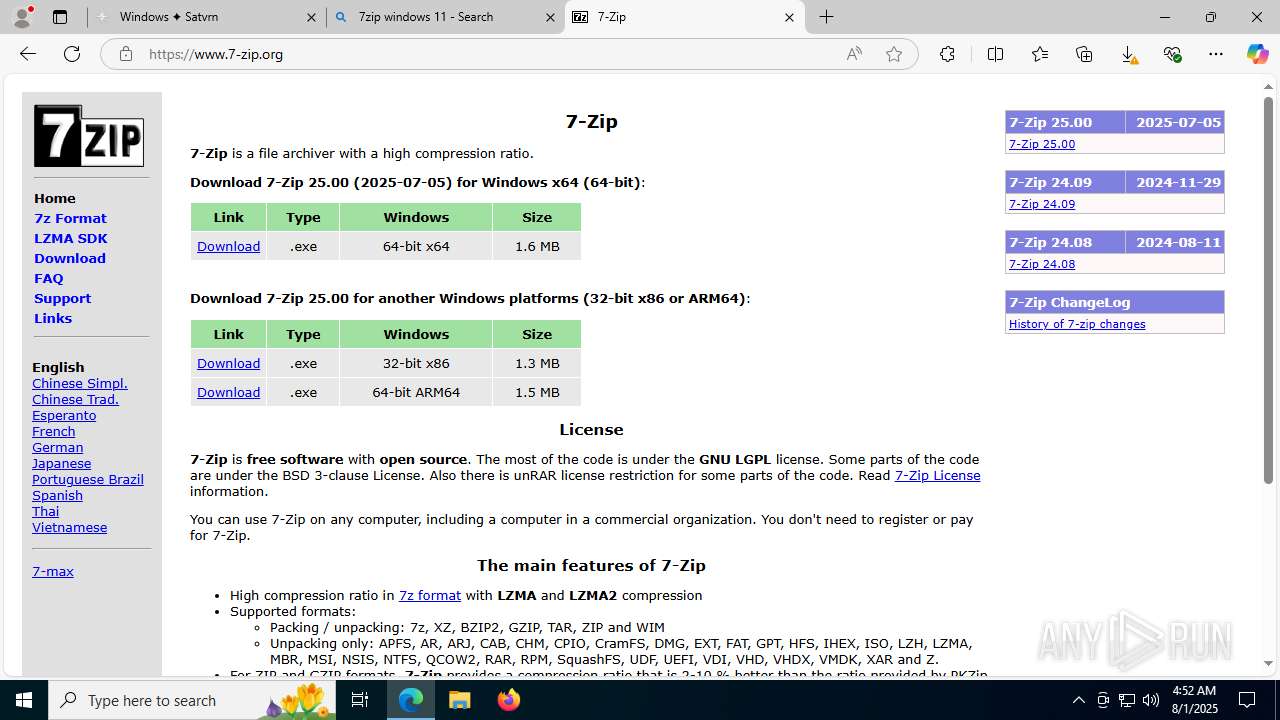This screenshot has width=1280, height=720.
Task: Switch language to German
Action: pyautogui.click(x=57, y=447)
